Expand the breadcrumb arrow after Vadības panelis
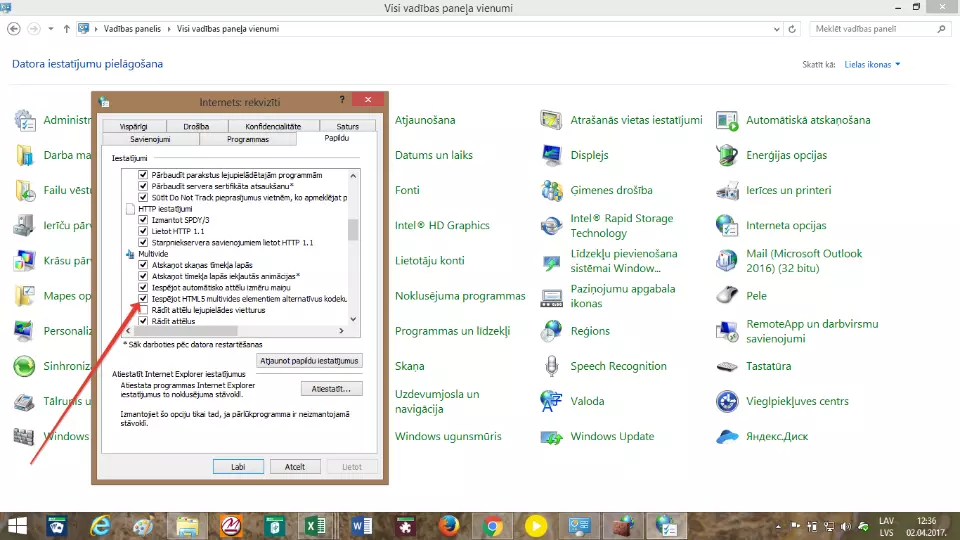The width and height of the screenshot is (960, 540). [169, 29]
